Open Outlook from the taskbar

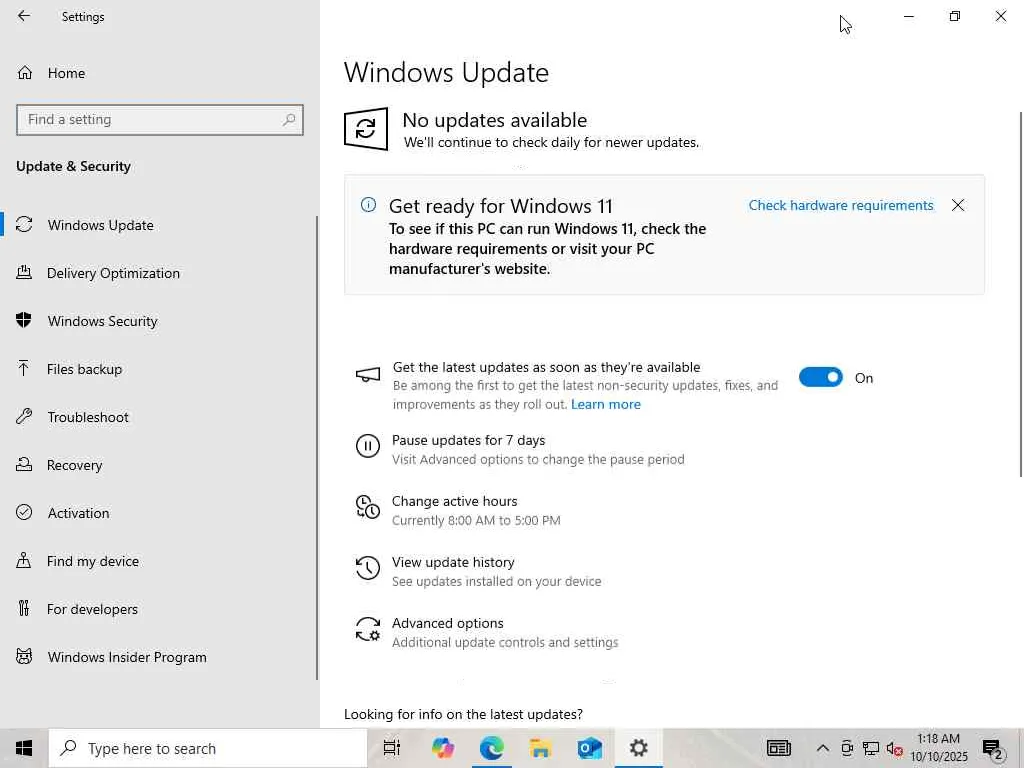590,748
